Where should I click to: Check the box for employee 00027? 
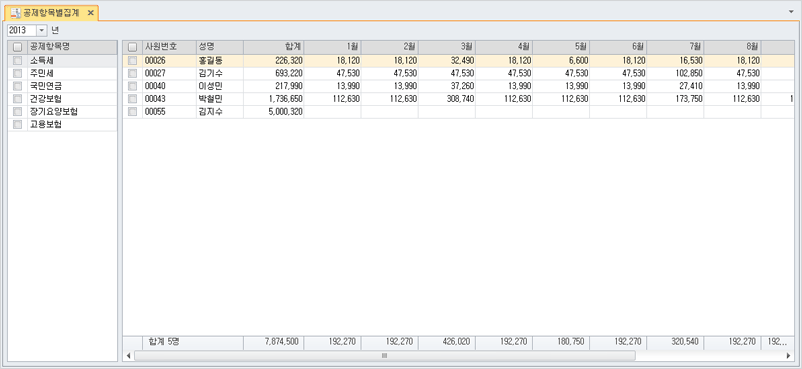(x=132, y=73)
